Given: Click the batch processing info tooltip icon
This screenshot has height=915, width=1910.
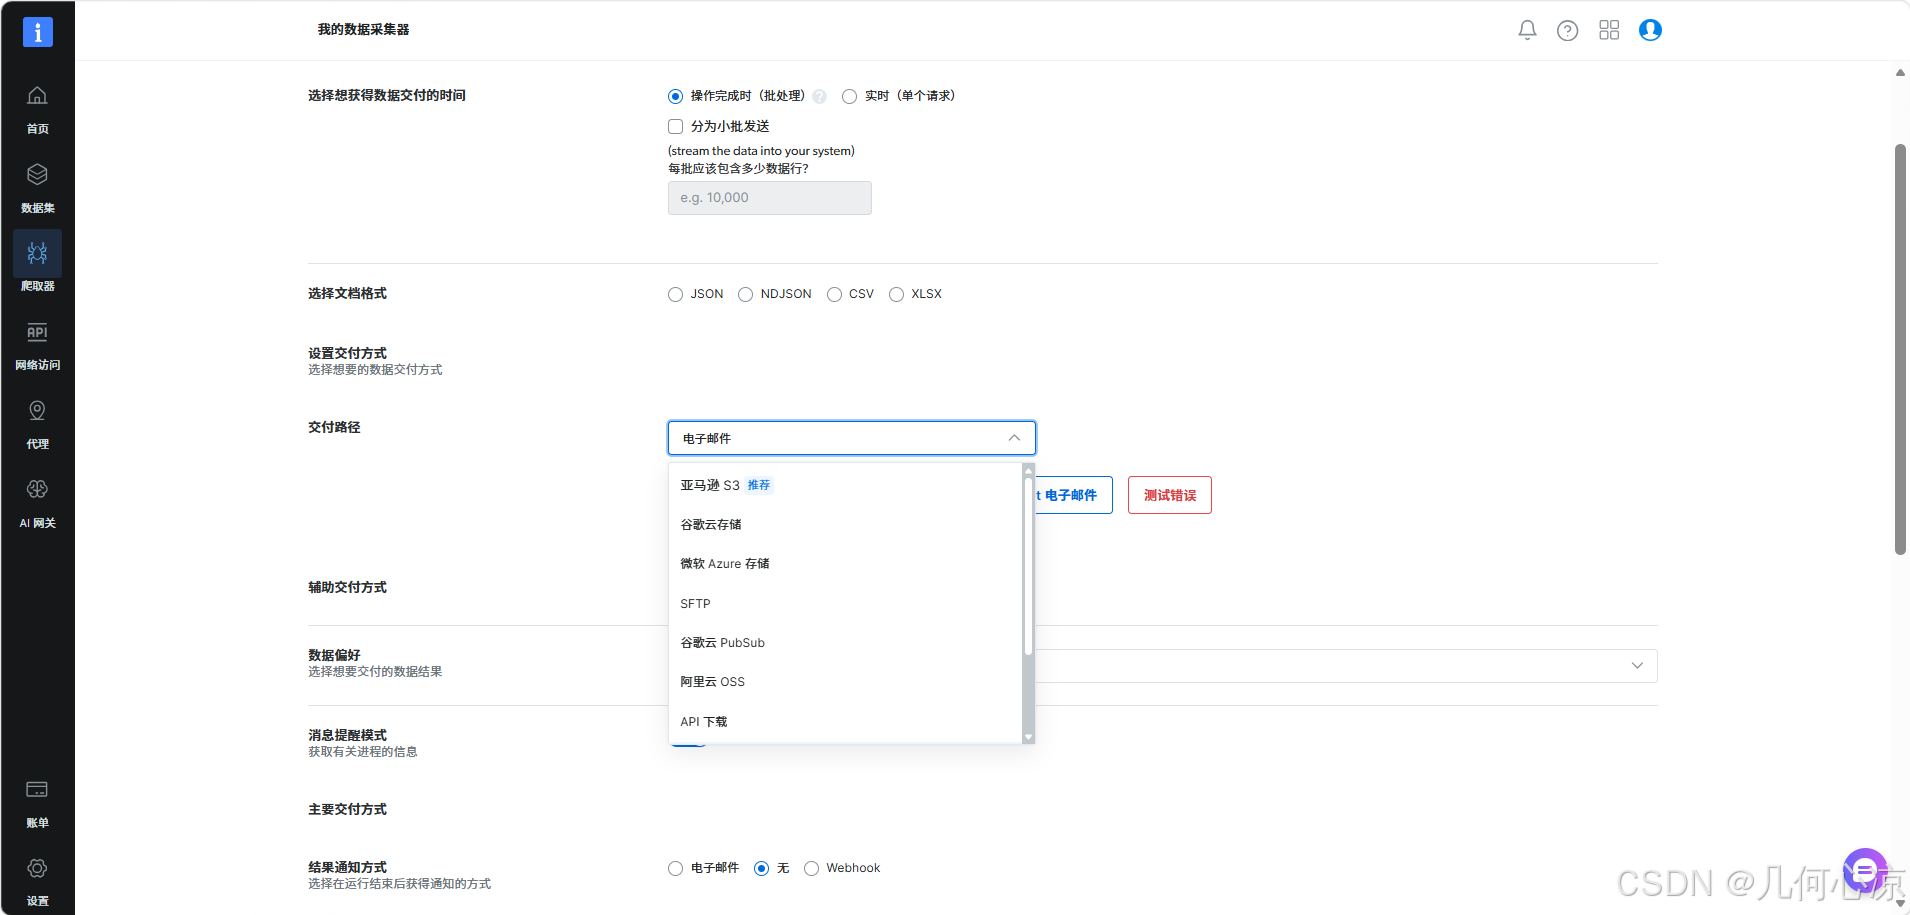Looking at the screenshot, I should coord(819,96).
